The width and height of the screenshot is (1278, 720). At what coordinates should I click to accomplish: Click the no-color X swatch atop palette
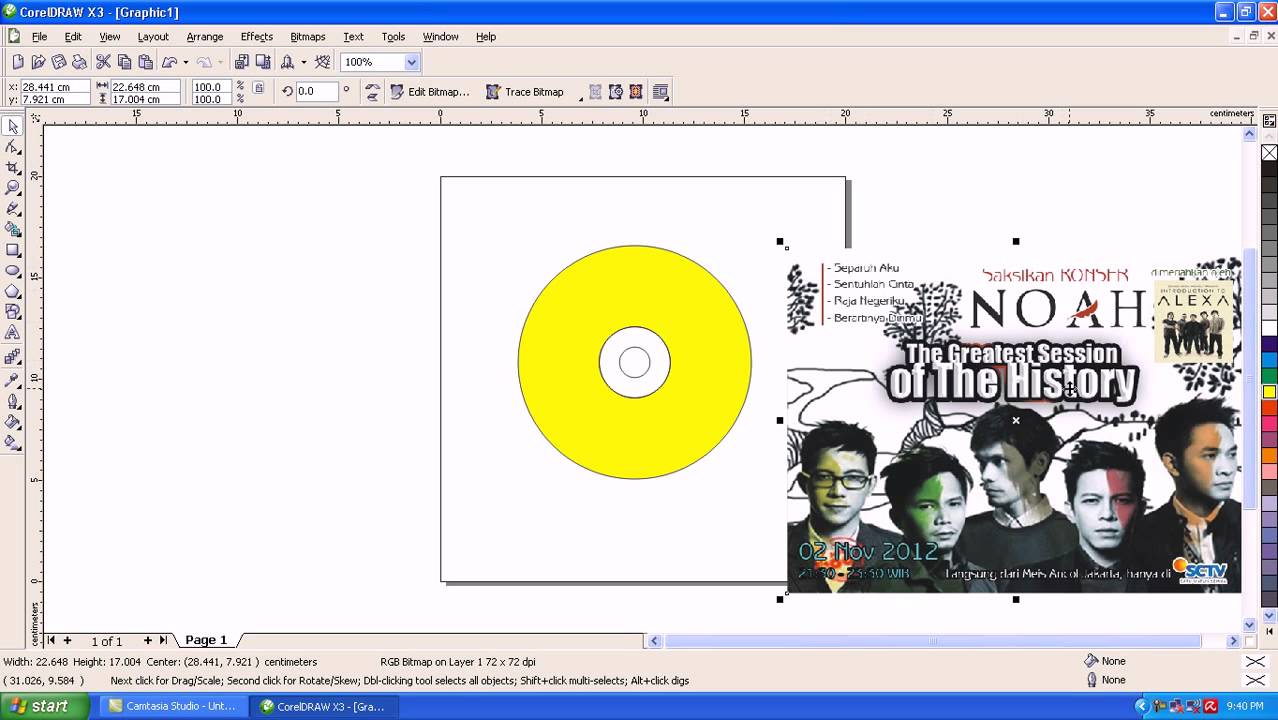tap(1269, 153)
